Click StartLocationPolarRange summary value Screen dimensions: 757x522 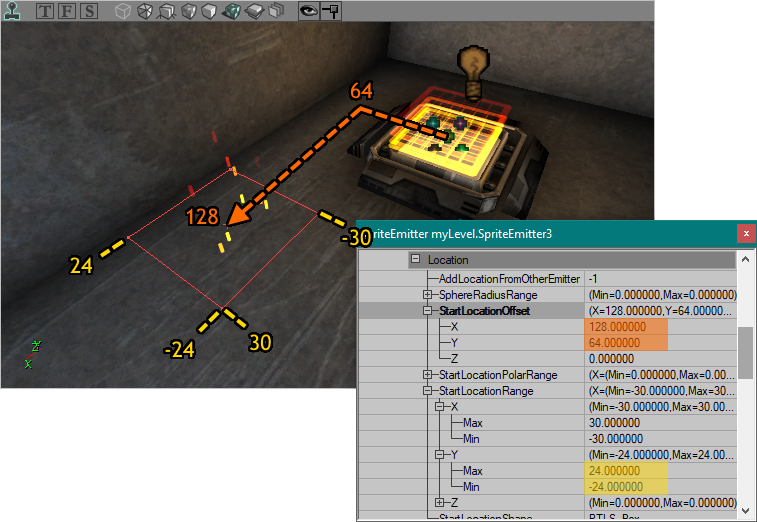pyautogui.click(x=660, y=375)
